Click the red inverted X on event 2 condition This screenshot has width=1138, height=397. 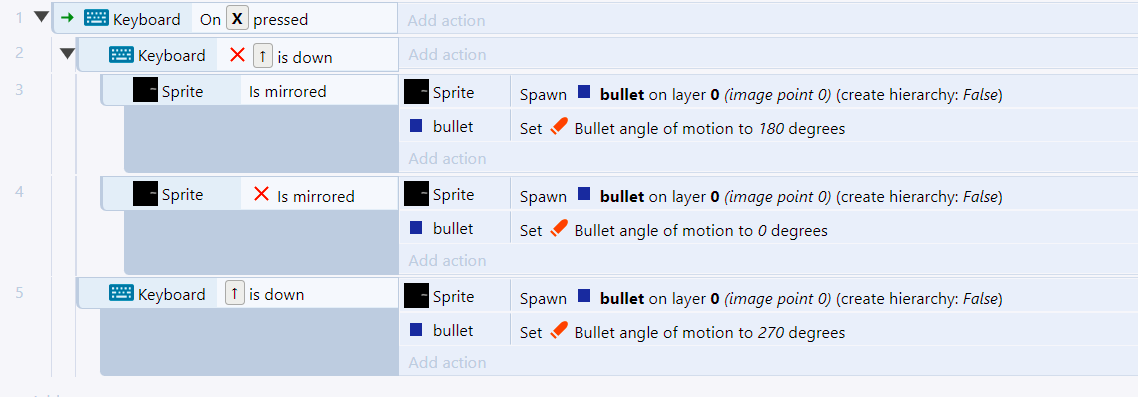pyautogui.click(x=237, y=54)
